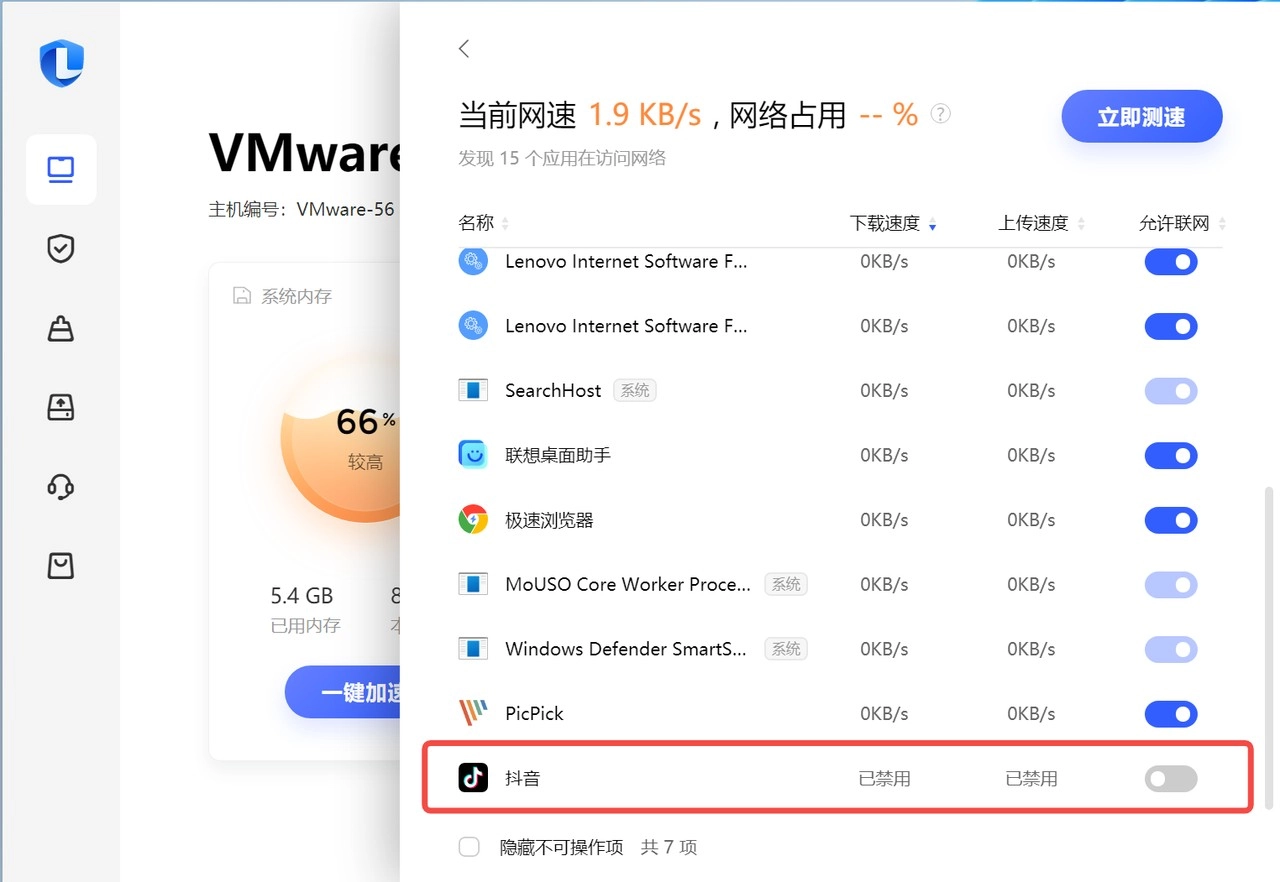Screen dimensions: 1280x882
Task: Click the 抖音 app icon
Action: (x=473, y=777)
